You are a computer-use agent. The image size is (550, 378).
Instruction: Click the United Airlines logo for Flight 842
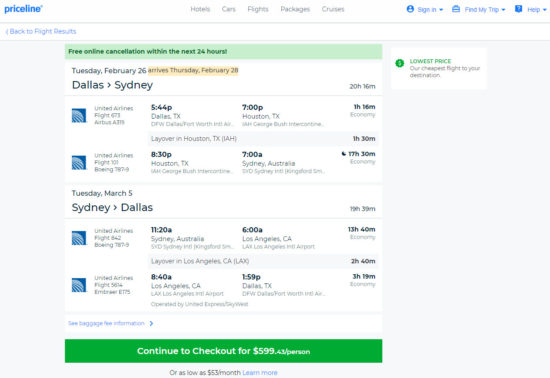[79, 238]
